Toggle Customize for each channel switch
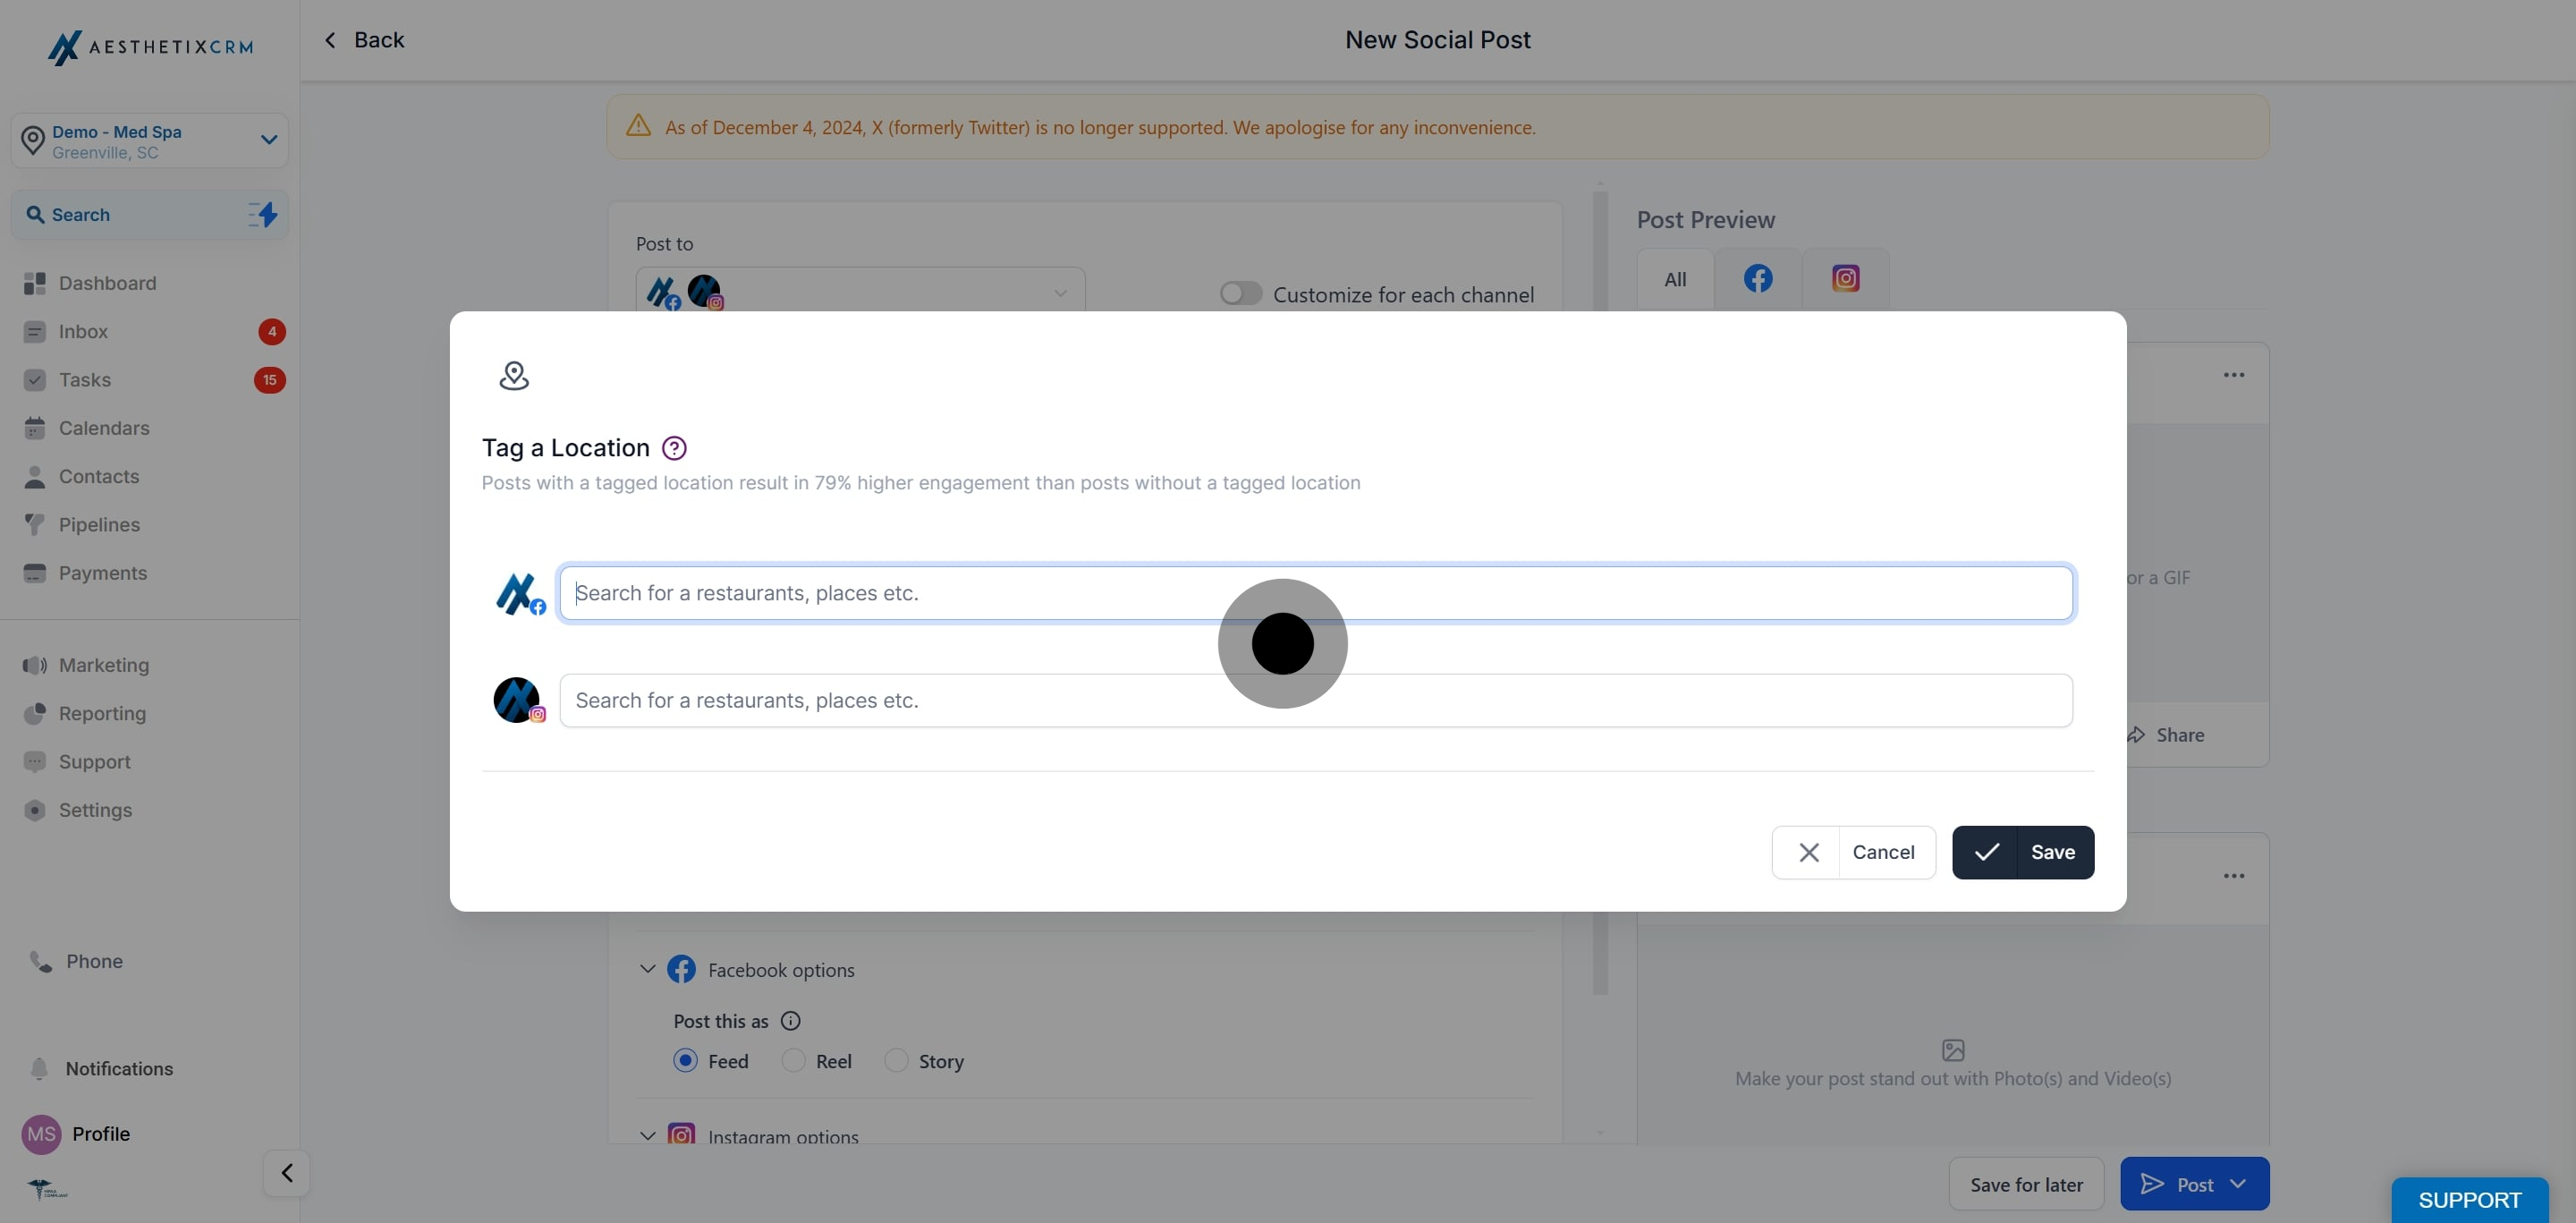This screenshot has width=2576, height=1223. (x=1240, y=294)
